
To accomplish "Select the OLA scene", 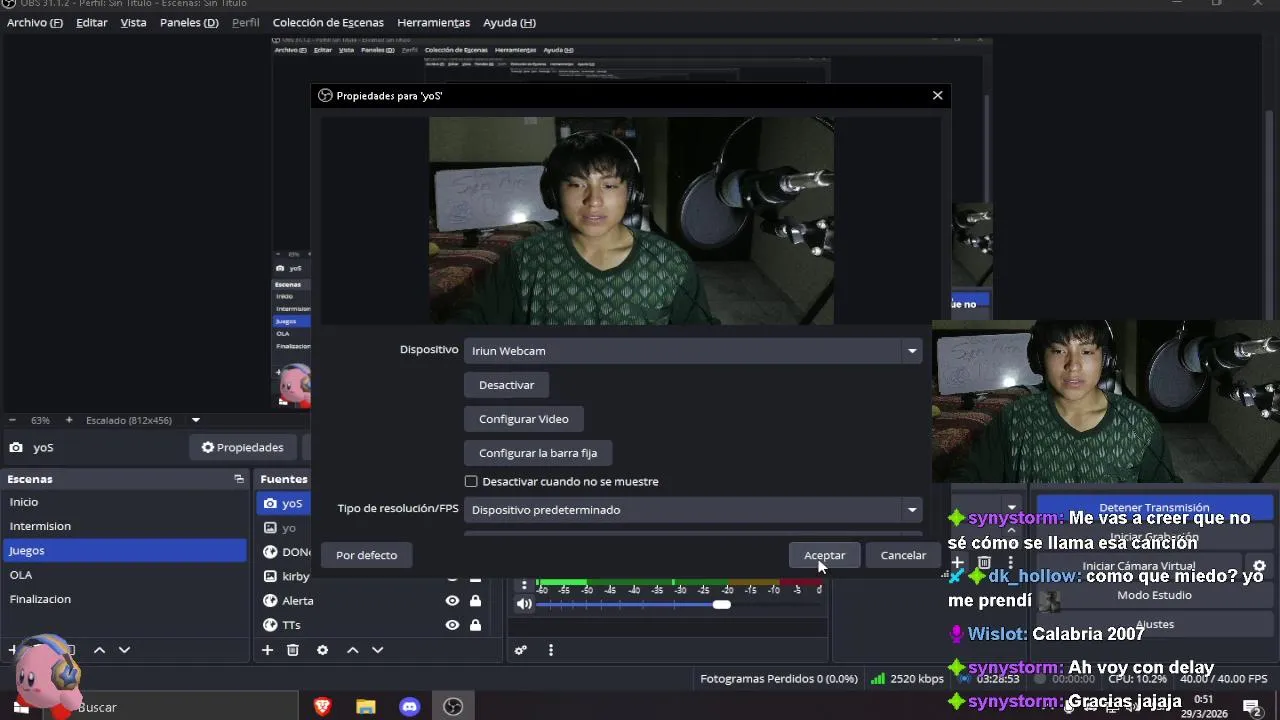I will (124, 575).
